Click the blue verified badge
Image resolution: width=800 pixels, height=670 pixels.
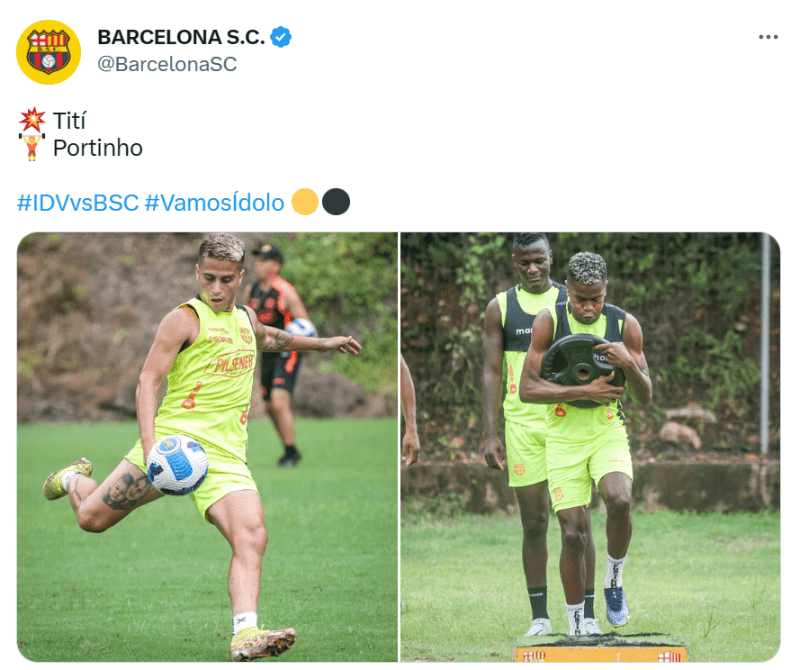click(x=281, y=37)
